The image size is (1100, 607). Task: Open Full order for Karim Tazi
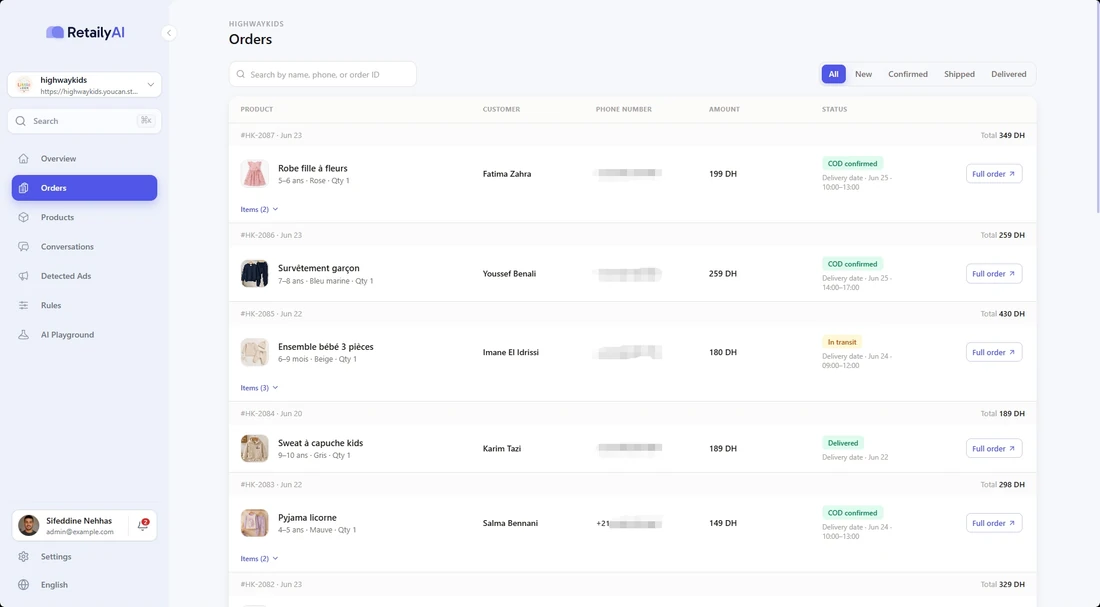994,448
